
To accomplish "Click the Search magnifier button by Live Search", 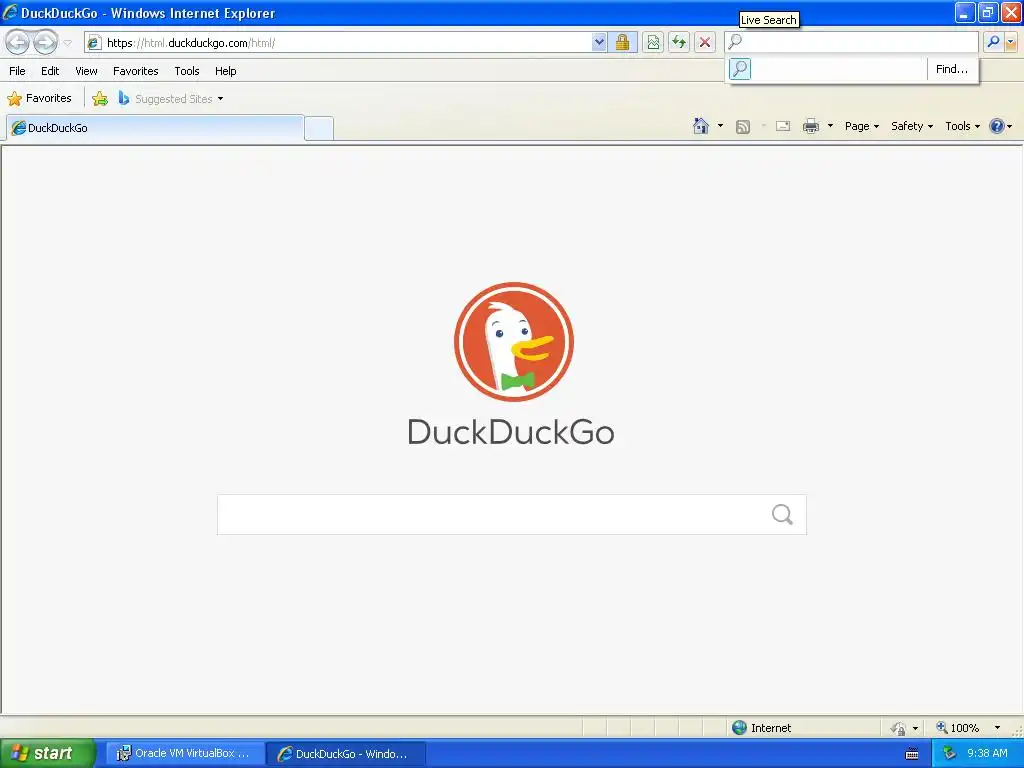I will pos(993,42).
